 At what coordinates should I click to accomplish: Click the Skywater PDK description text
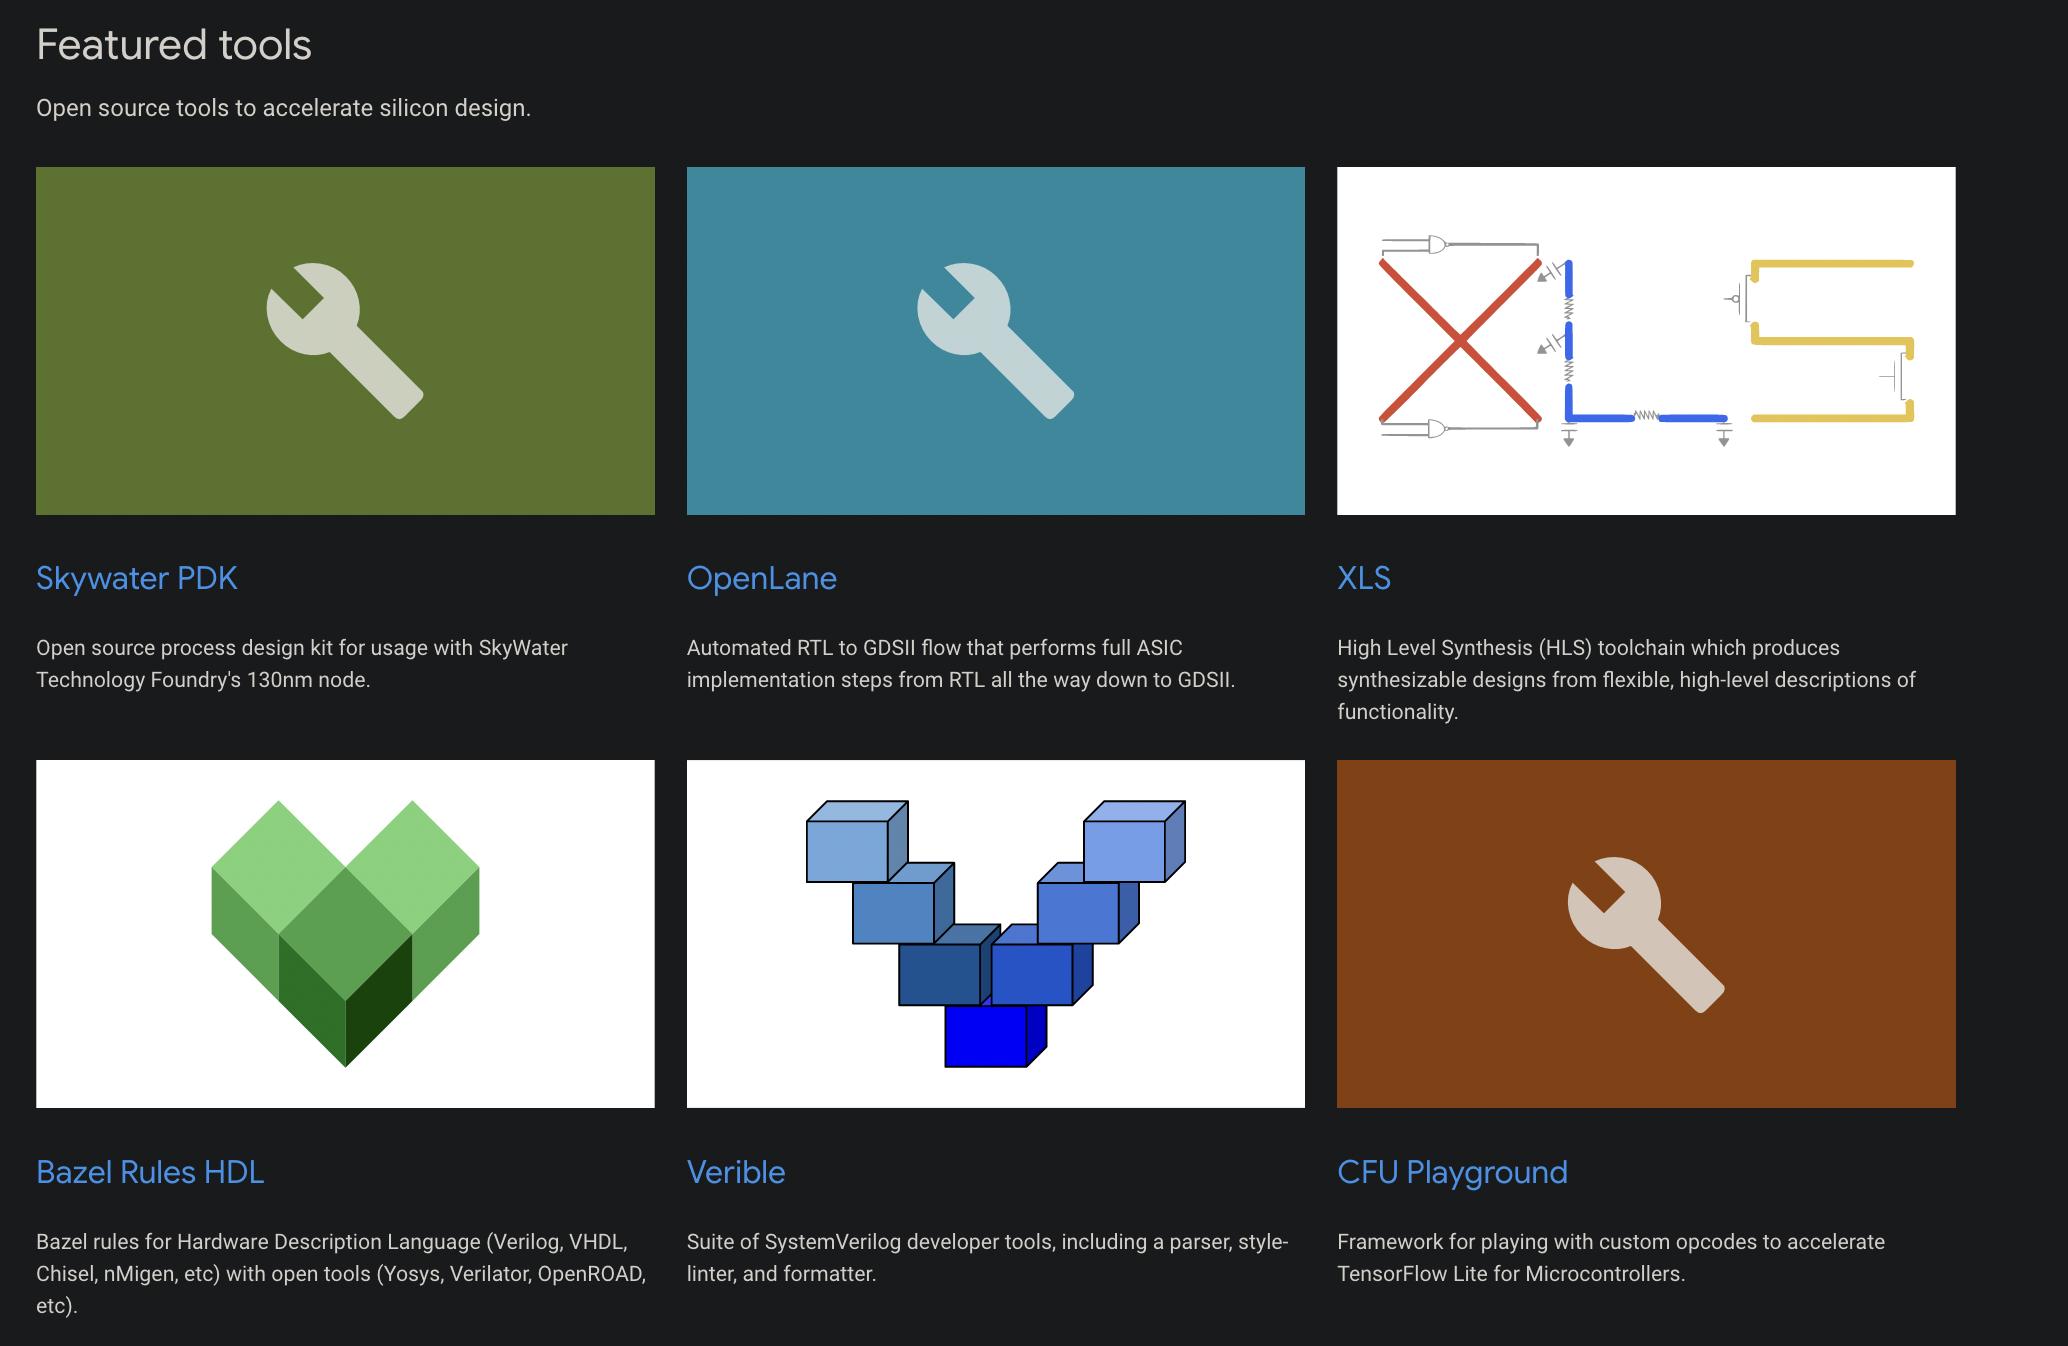[x=302, y=663]
